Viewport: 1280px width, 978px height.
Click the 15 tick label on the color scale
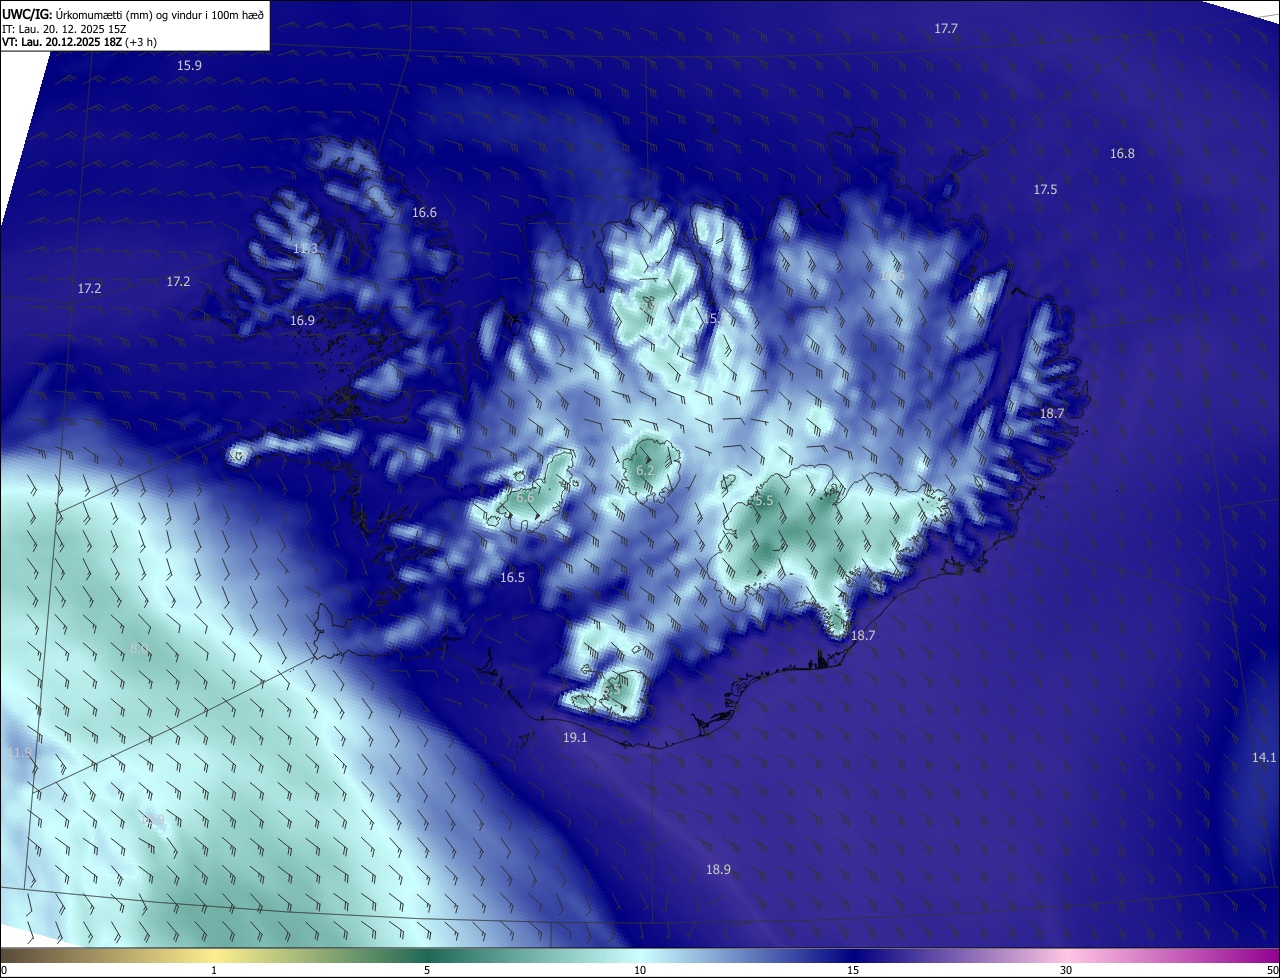(853, 971)
